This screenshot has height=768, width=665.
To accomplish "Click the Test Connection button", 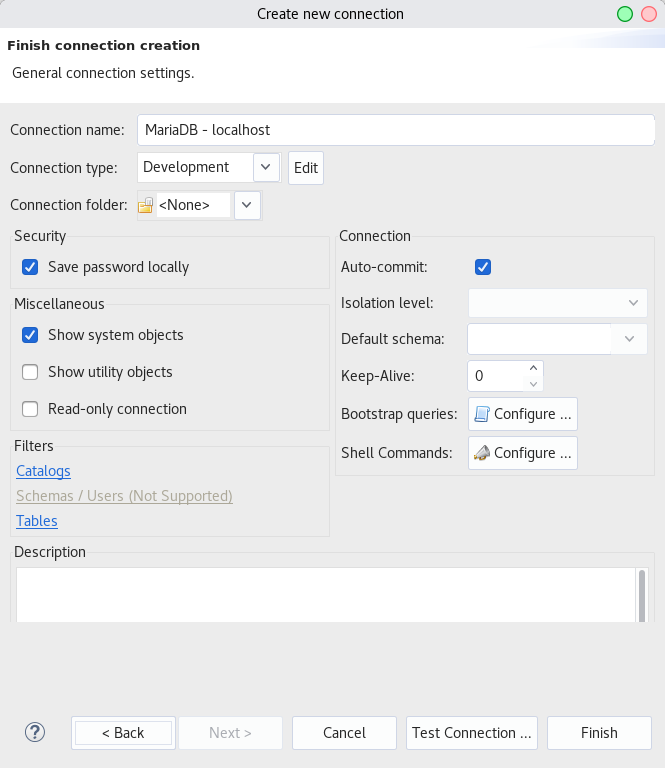I will (472, 733).
